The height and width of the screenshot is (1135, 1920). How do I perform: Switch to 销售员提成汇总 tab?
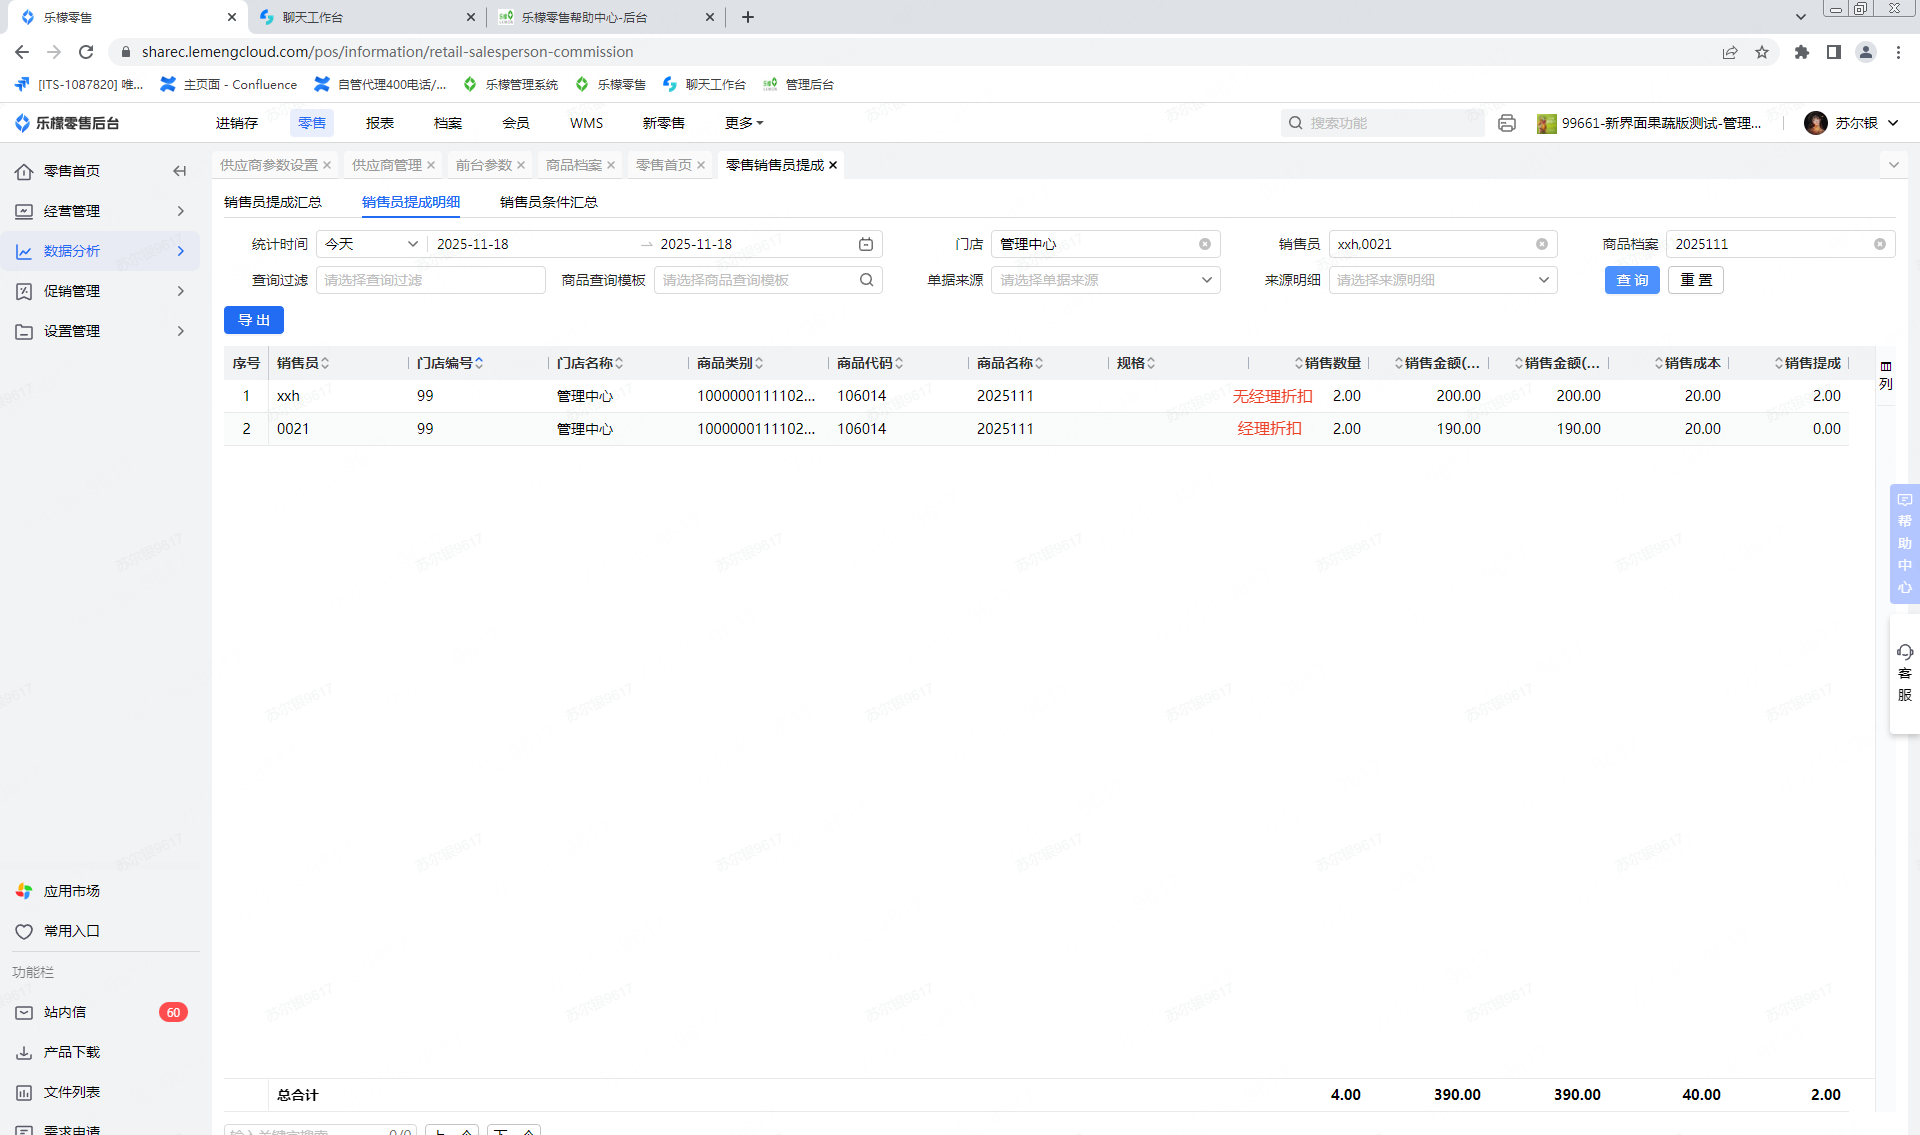pyautogui.click(x=273, y=202)
